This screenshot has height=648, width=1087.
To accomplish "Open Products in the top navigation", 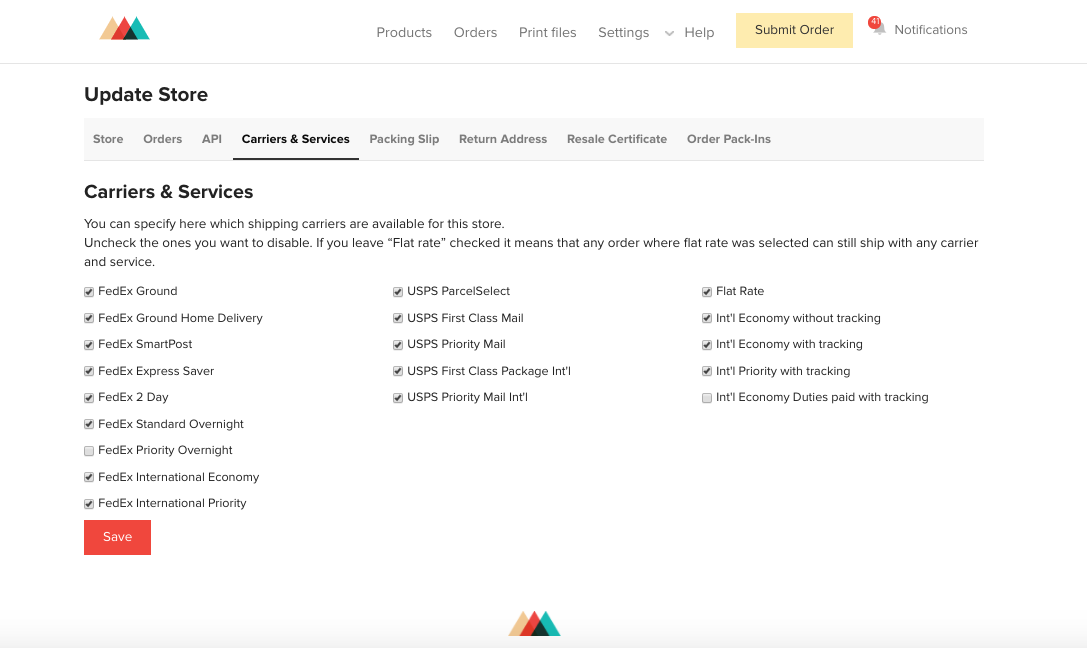I will pos(404,33).
